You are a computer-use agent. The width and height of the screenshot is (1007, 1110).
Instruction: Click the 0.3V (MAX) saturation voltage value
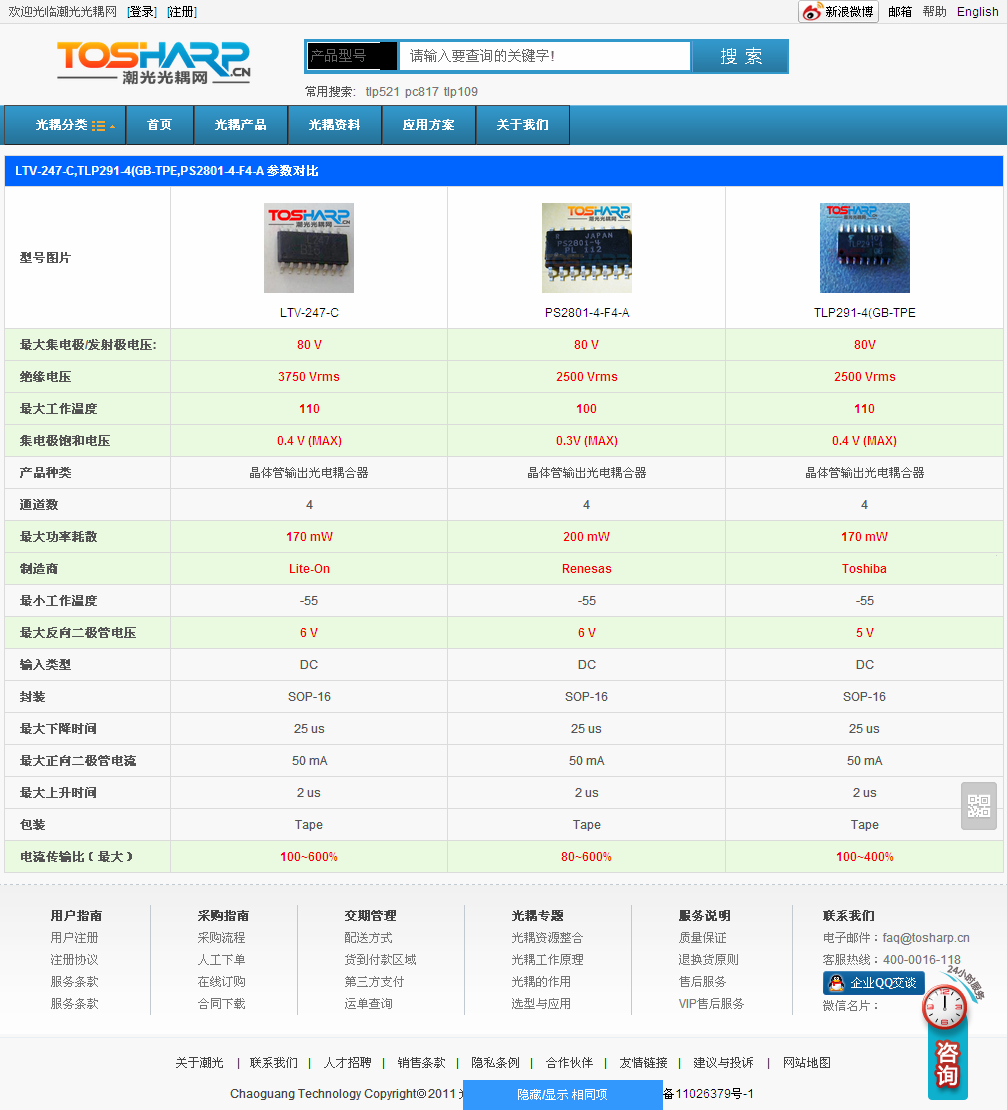click(587, 440)
